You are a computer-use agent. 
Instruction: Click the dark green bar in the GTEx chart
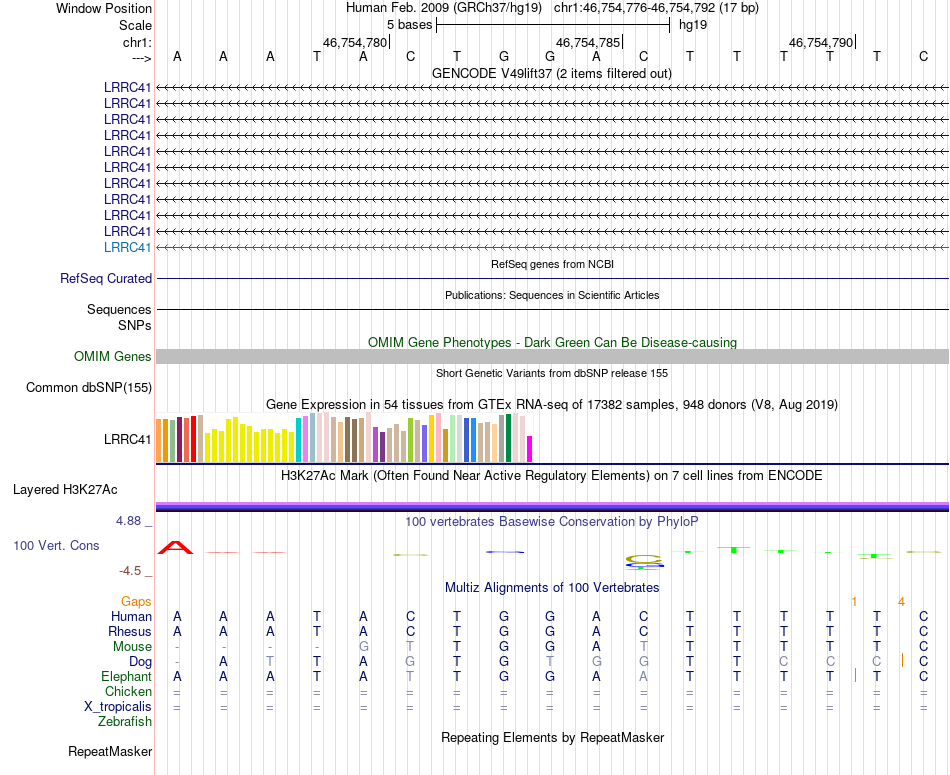[509, 438]
